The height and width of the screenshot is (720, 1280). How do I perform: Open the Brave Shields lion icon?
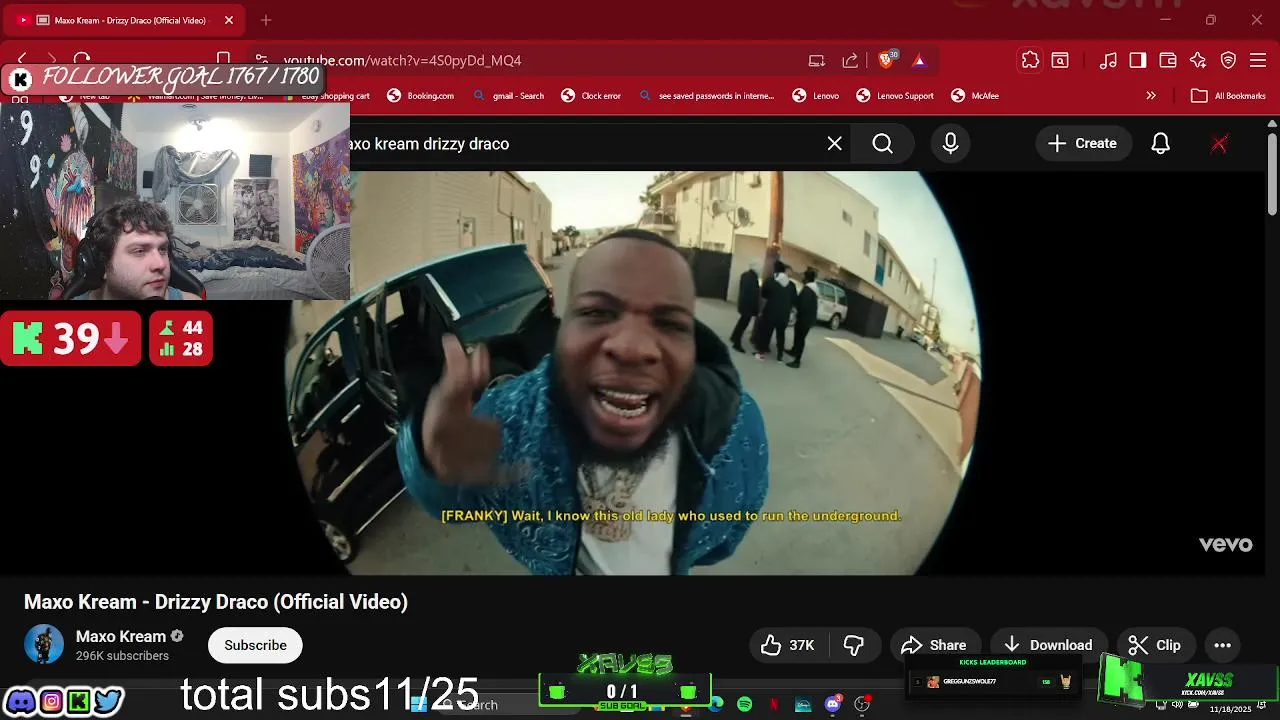tap(887, 60)
